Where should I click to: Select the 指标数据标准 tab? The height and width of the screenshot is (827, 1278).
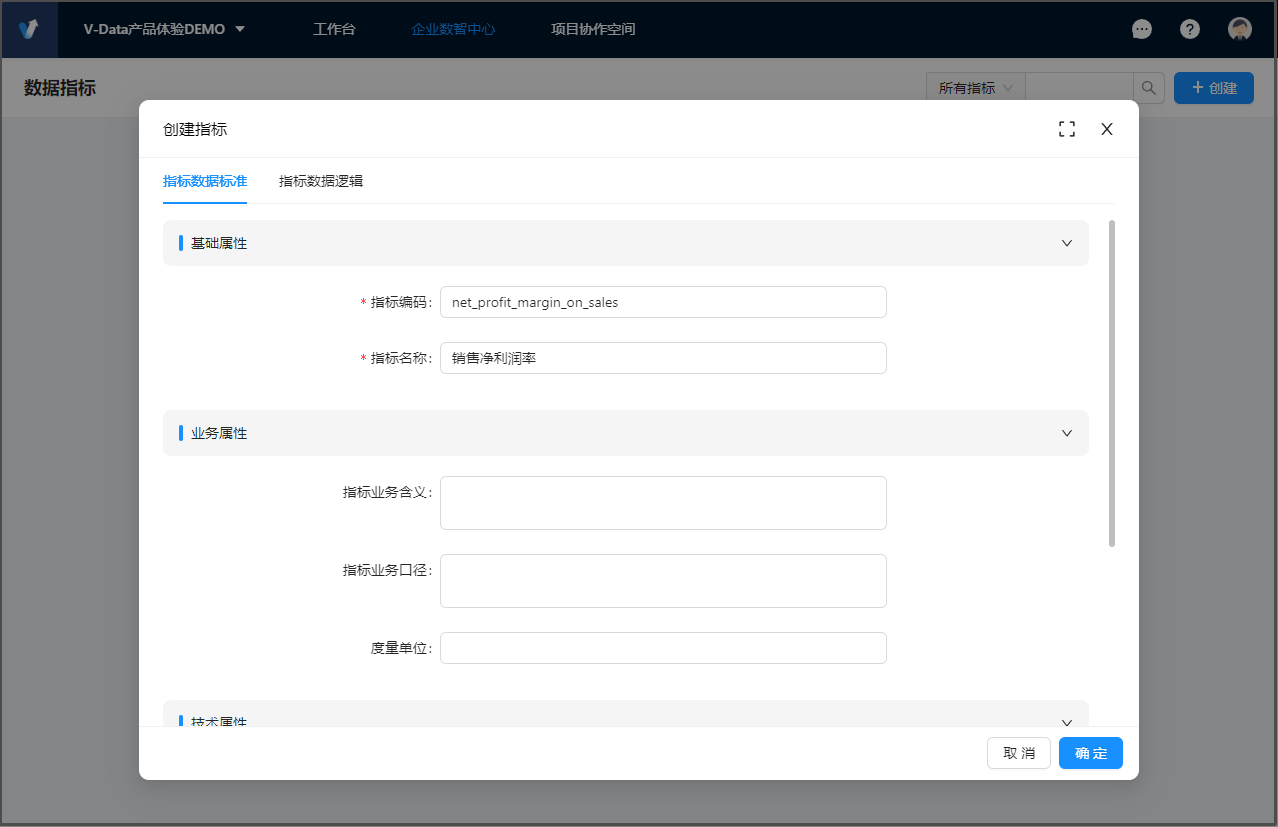pyautogui.click(x=205, y=181)
